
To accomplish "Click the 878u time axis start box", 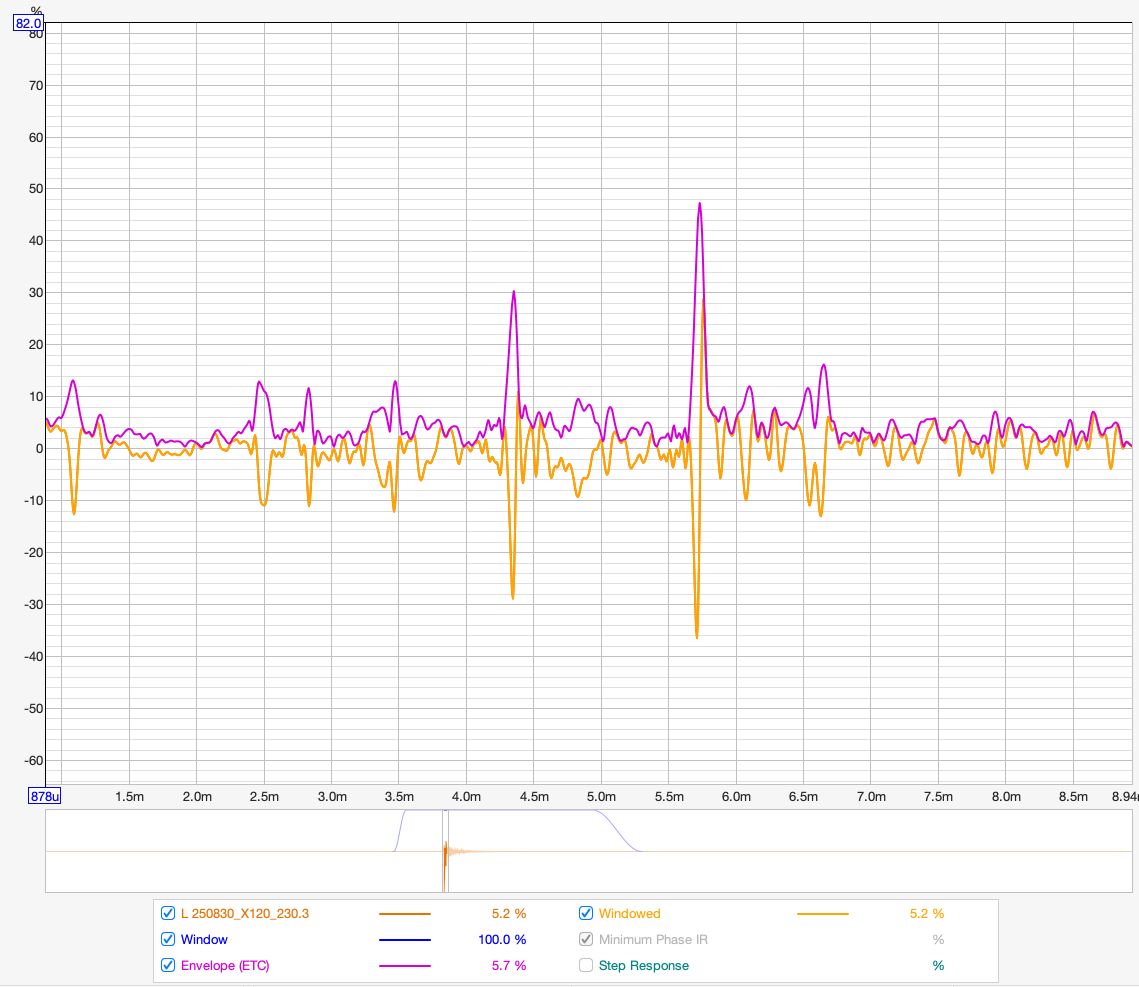I will (x=45, y=796).
